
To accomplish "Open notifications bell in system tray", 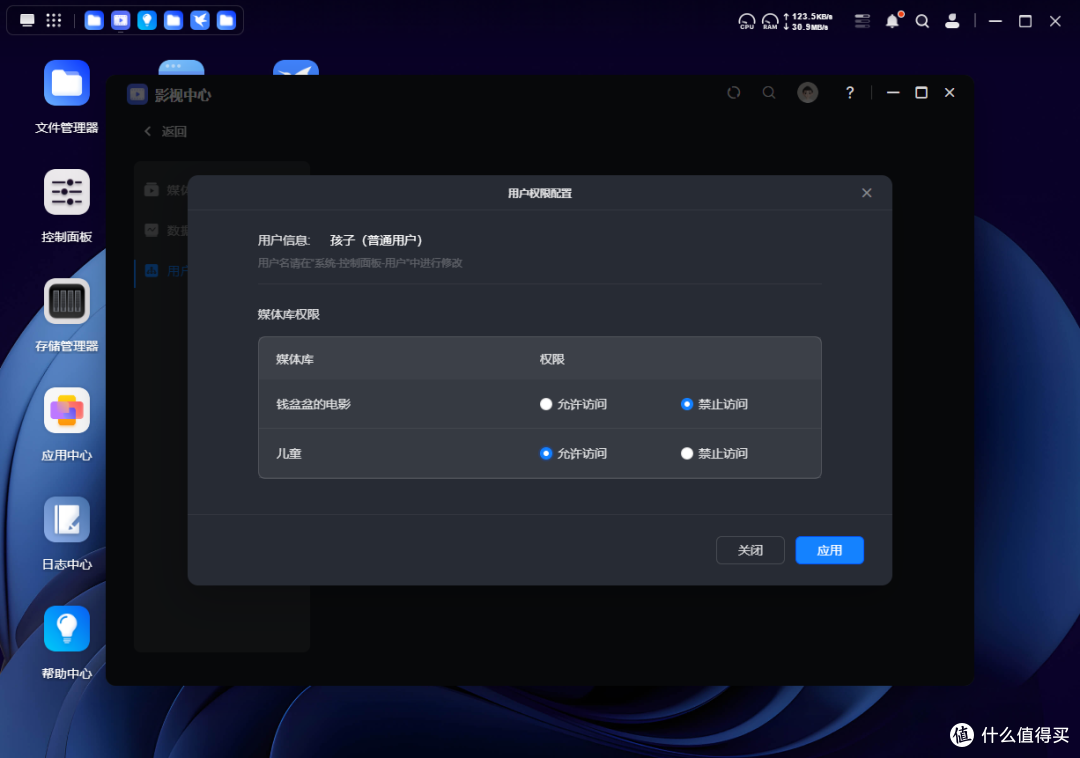I will pyautogui.click(x=893, y=21).
